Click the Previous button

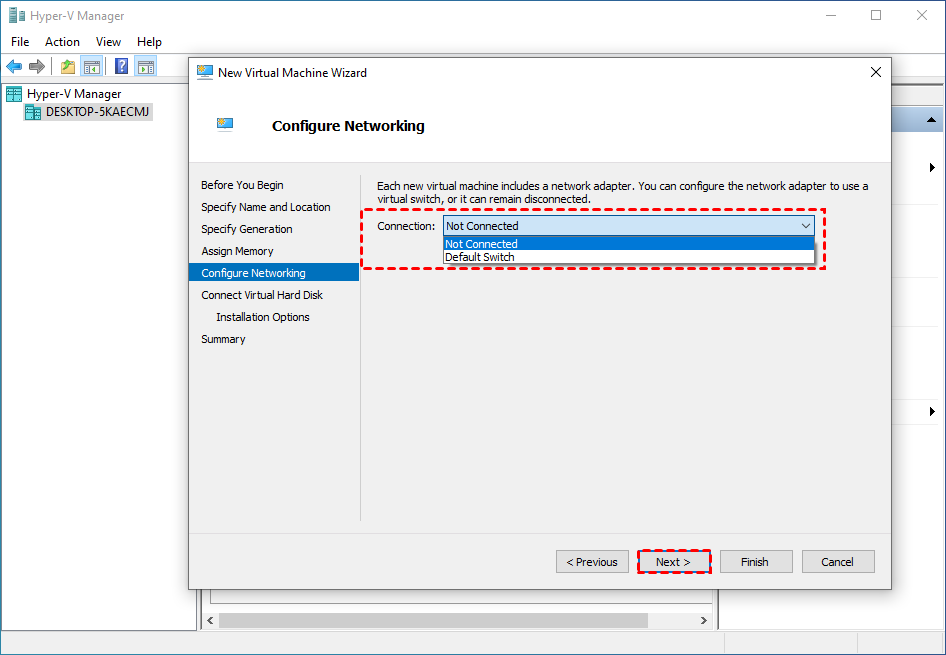click(x=592, y=562)
